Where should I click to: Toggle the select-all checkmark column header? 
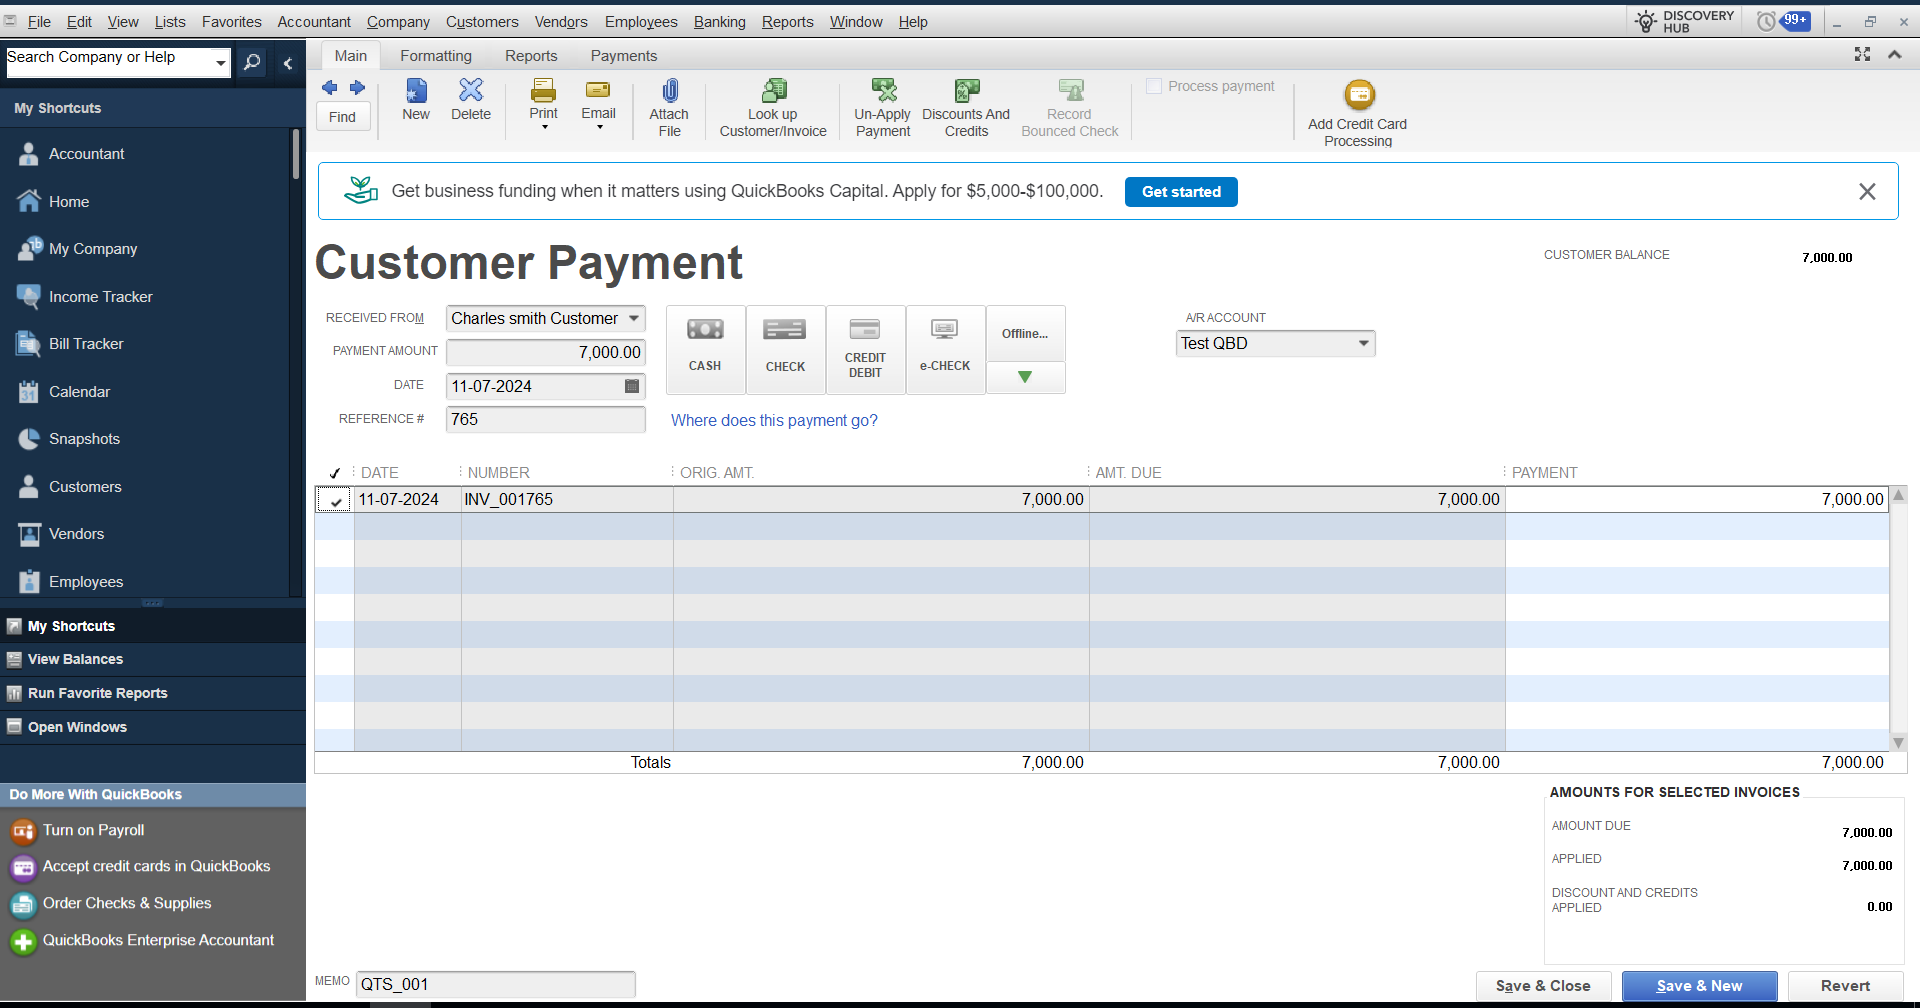click(335, 473)
